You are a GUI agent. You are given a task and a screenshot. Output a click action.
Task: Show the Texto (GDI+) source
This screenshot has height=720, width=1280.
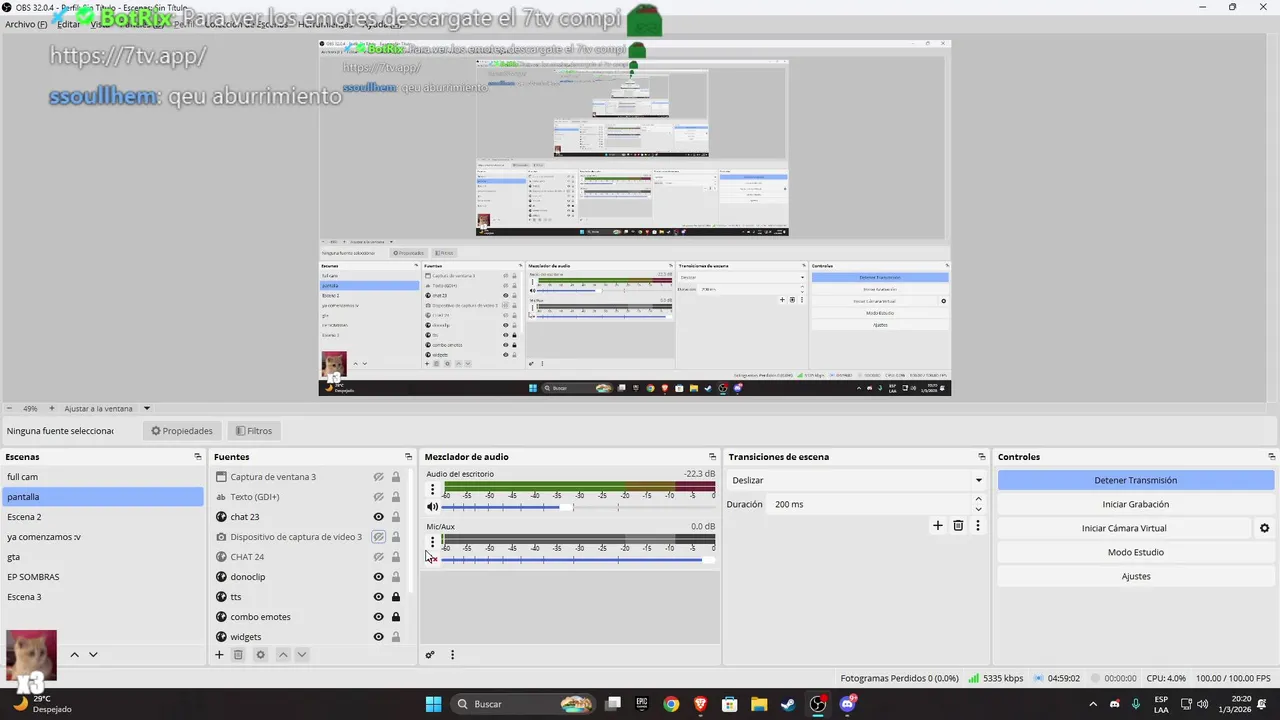[379, 497]
